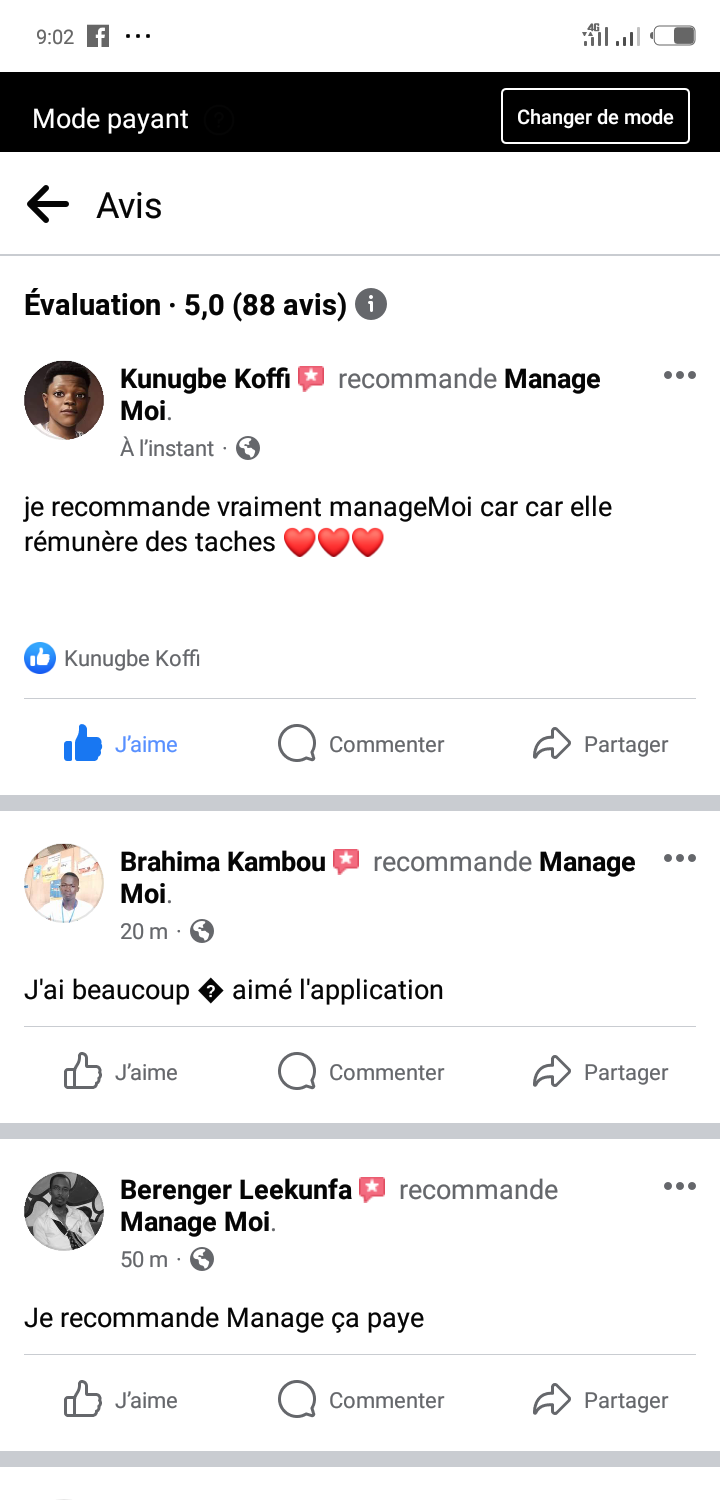Like Brahima Kambou's review

click(121, 1072)
